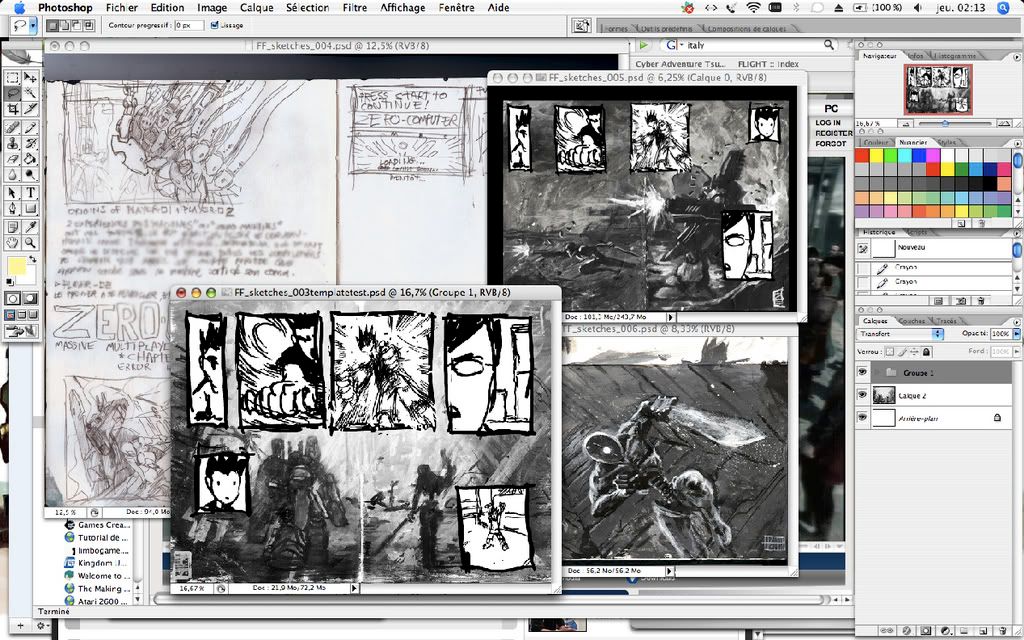The height and width of the screenshot is (640, 1024).
Task: Switch to the Couches tab
Action: (912, 321)
